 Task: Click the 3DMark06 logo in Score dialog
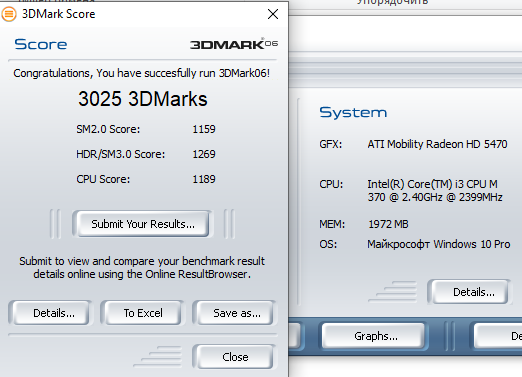[234, 44]
